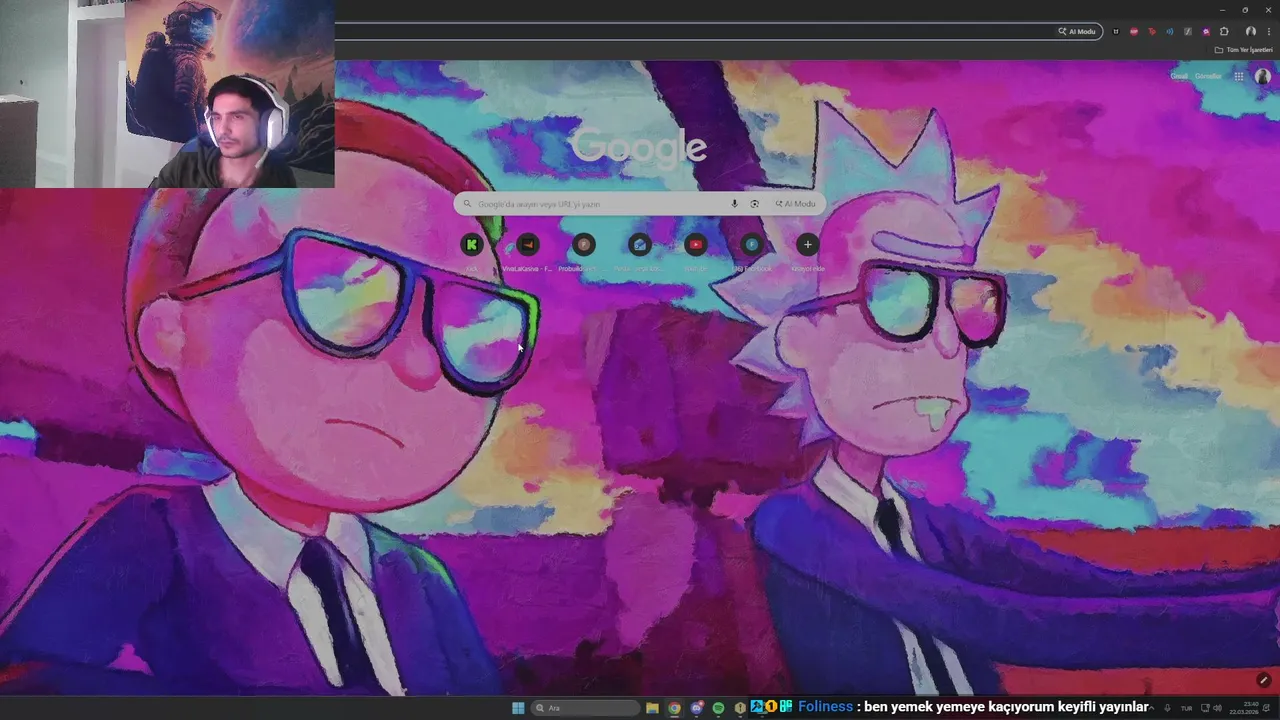The height and width of the screenshot is (720, 1280).
Task: Open the red ABP adblock extension
Action: click(x=1134, y=32)
